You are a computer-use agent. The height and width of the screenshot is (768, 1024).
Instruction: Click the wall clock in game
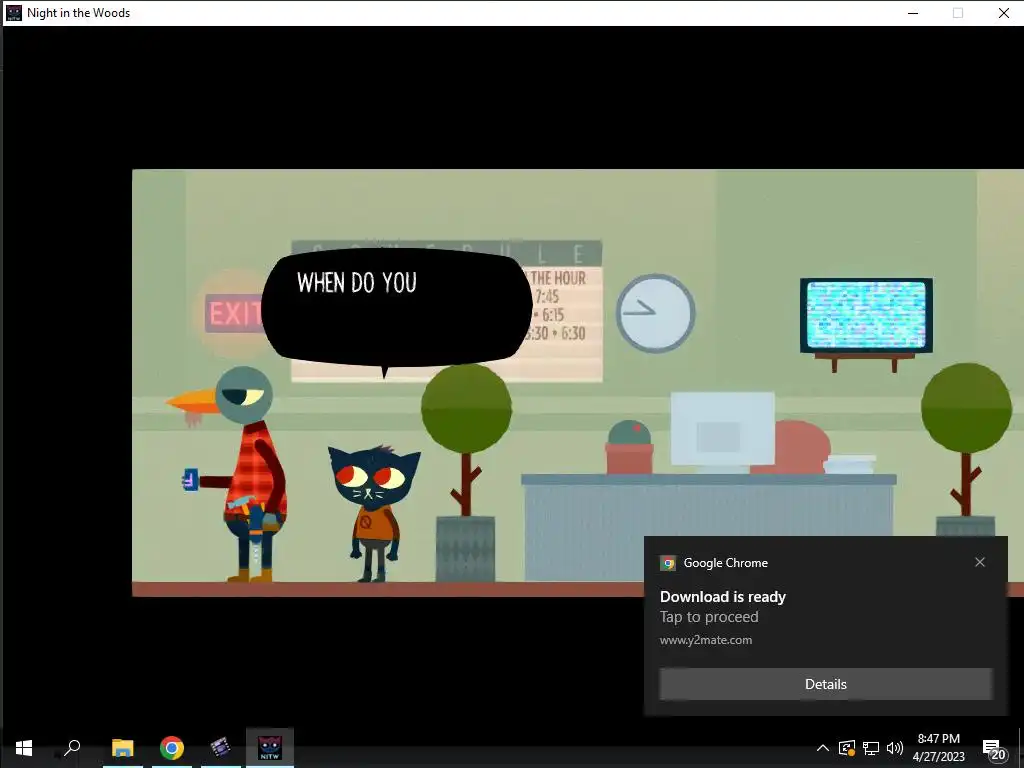(655, 313)
